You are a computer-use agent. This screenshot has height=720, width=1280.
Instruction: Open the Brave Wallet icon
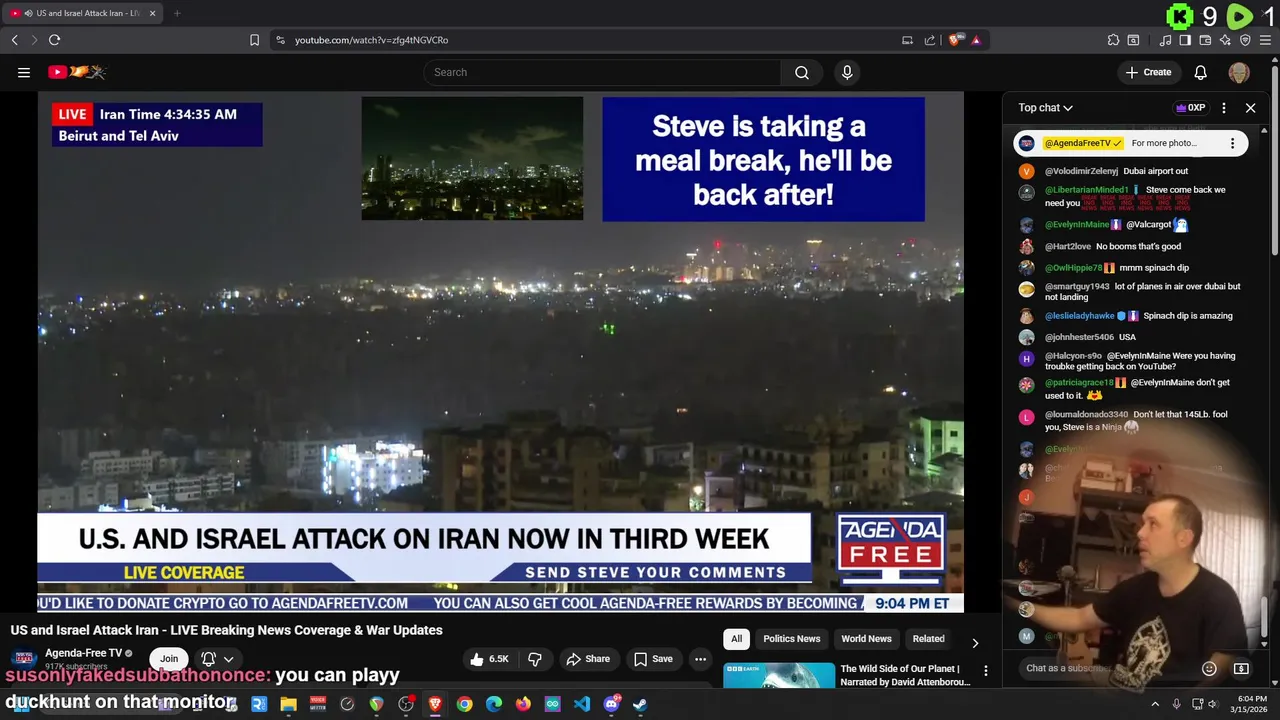tap(1205, 40)
